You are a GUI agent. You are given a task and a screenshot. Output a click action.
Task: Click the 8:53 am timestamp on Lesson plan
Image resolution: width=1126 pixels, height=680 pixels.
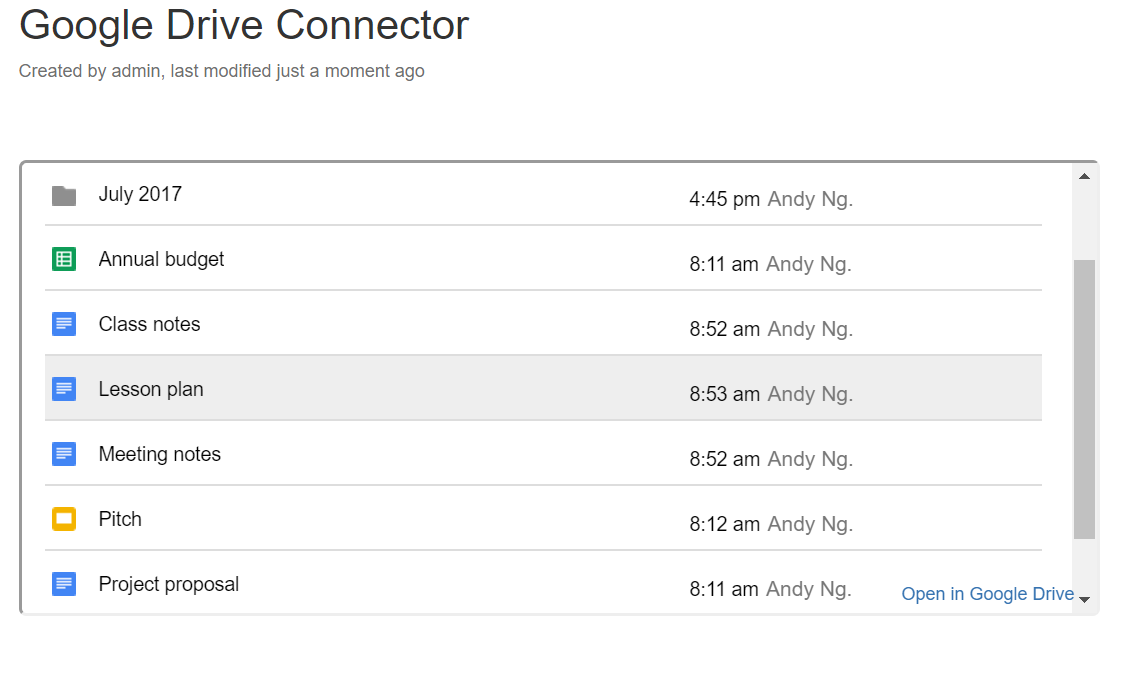(724, 394)
